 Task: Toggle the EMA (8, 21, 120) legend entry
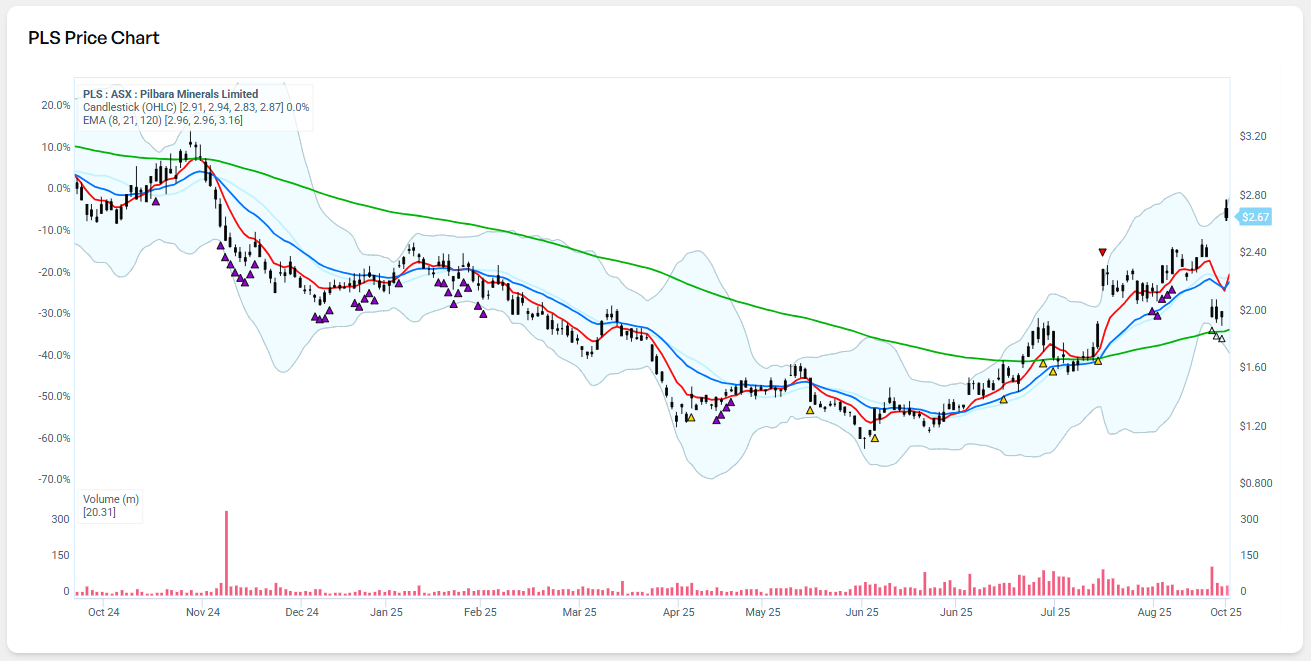pyautogui.click(x=118, y=120)
